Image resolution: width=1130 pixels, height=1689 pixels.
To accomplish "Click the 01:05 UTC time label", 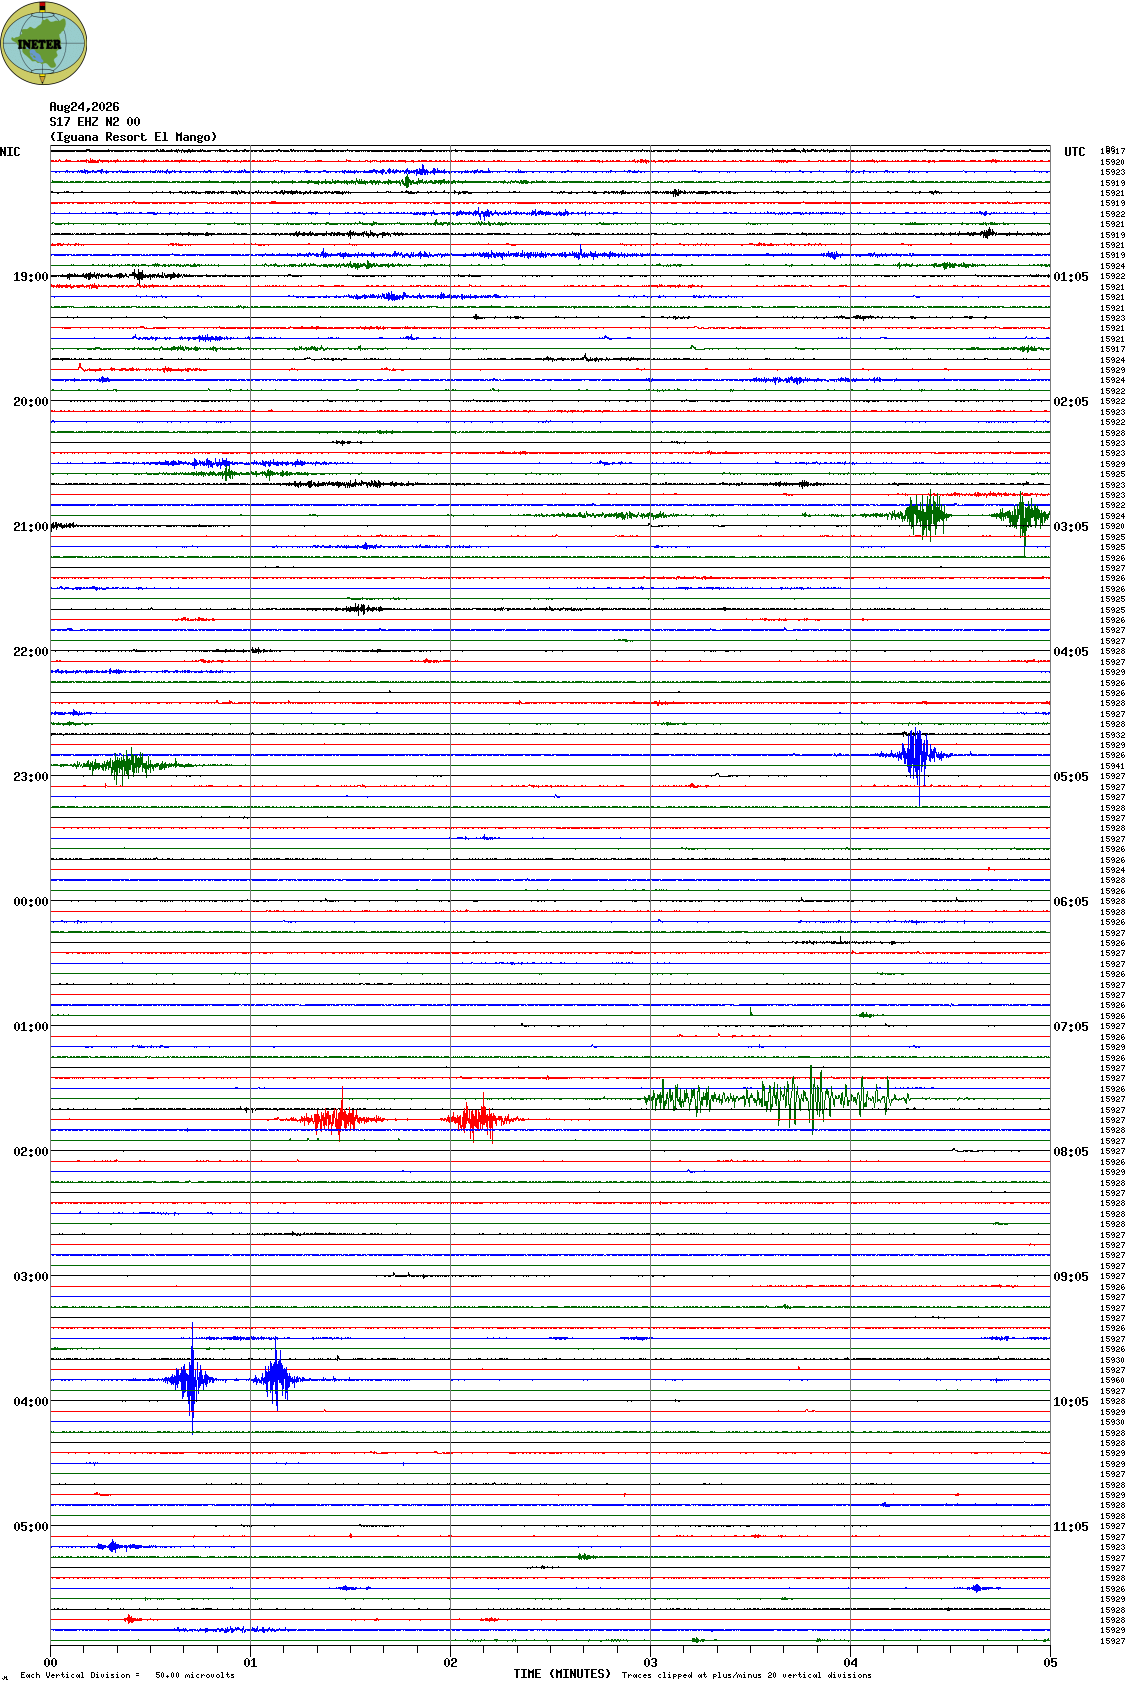I will pyautogui.click(x=1071, y=277).
